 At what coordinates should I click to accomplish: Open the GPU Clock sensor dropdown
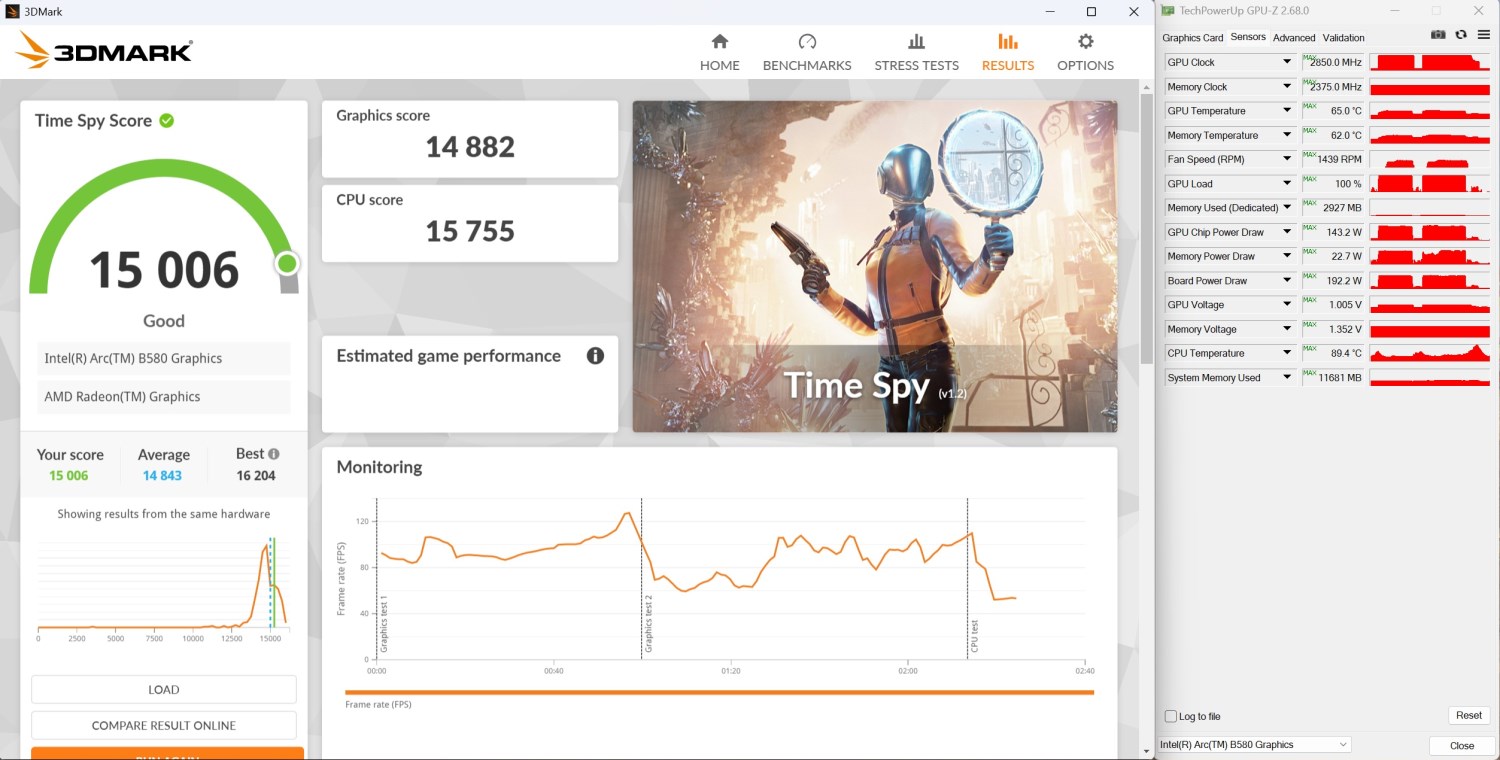tap(1287, 62)
